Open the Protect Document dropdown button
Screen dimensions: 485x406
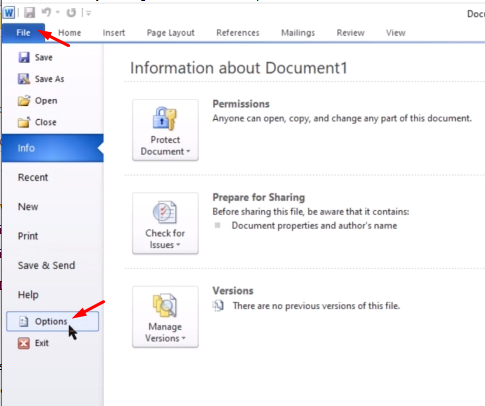tap(165, 130)
